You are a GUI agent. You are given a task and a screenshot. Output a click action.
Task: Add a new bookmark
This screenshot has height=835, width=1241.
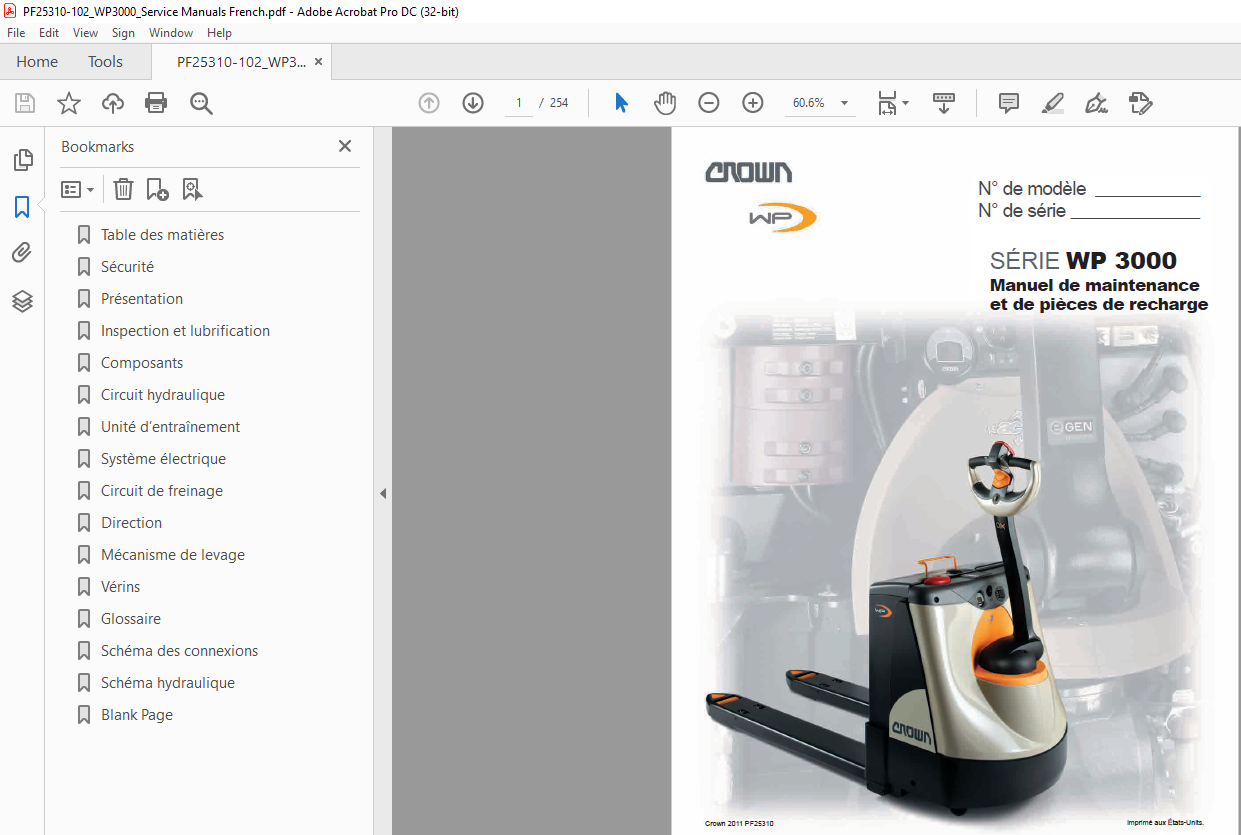(157, 189)
